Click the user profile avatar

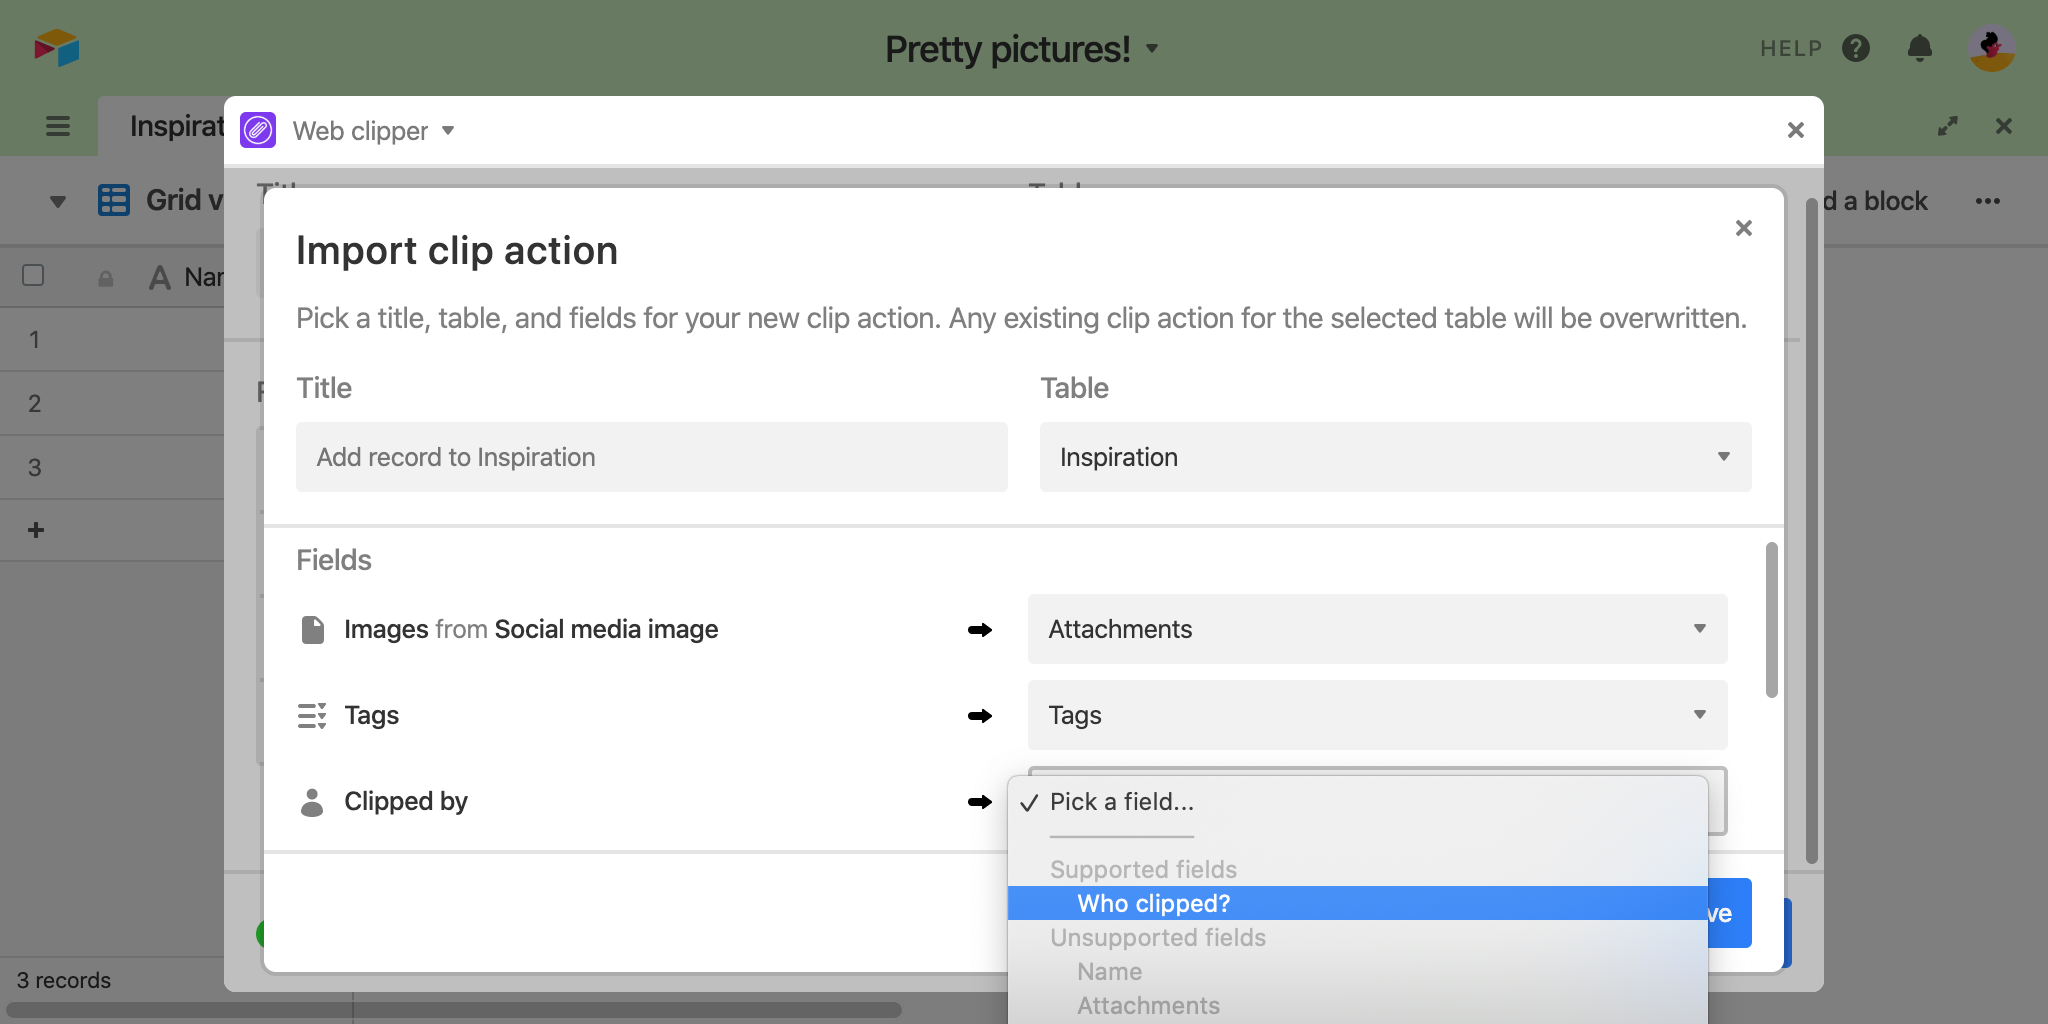click(1991, 48)
